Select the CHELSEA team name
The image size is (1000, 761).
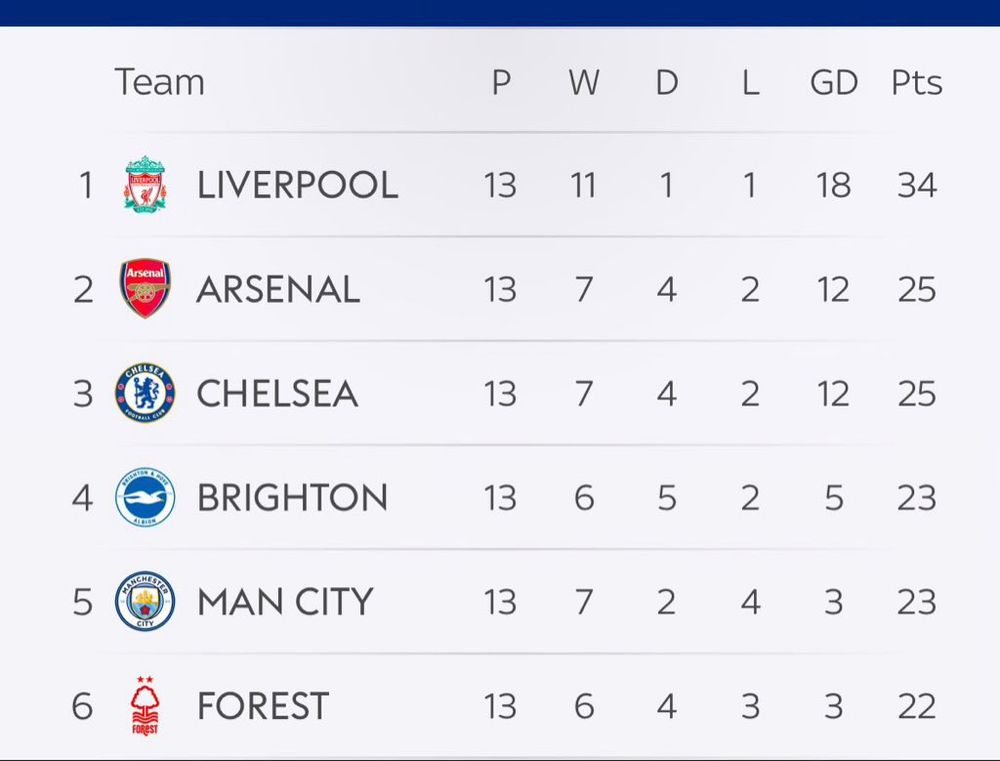(277, 393)
